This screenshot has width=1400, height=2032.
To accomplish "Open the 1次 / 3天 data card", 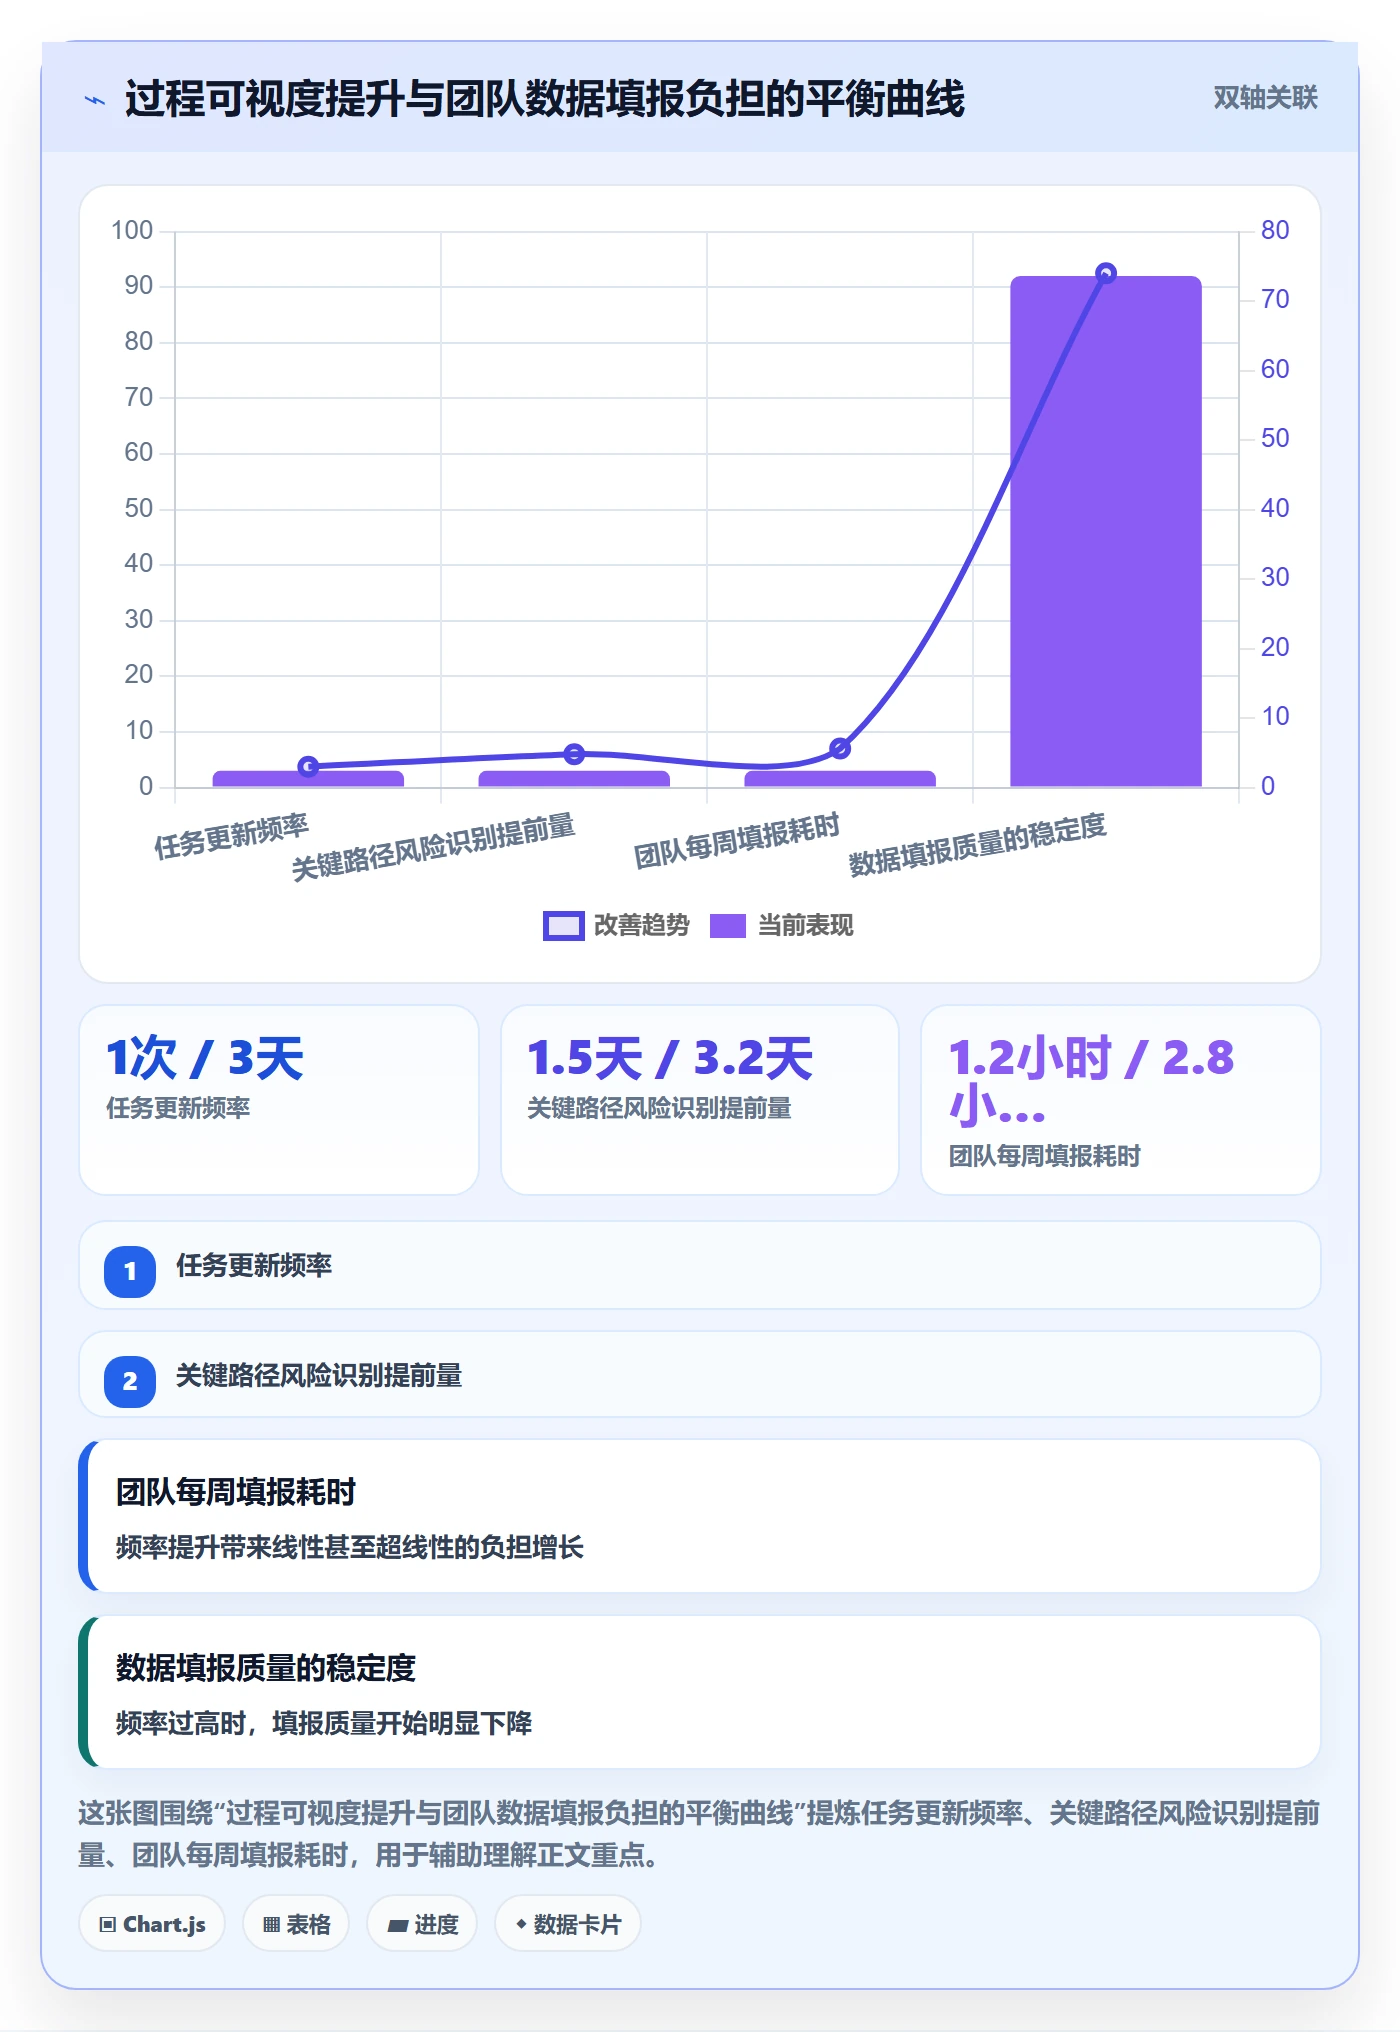I will coord(279,1099).
